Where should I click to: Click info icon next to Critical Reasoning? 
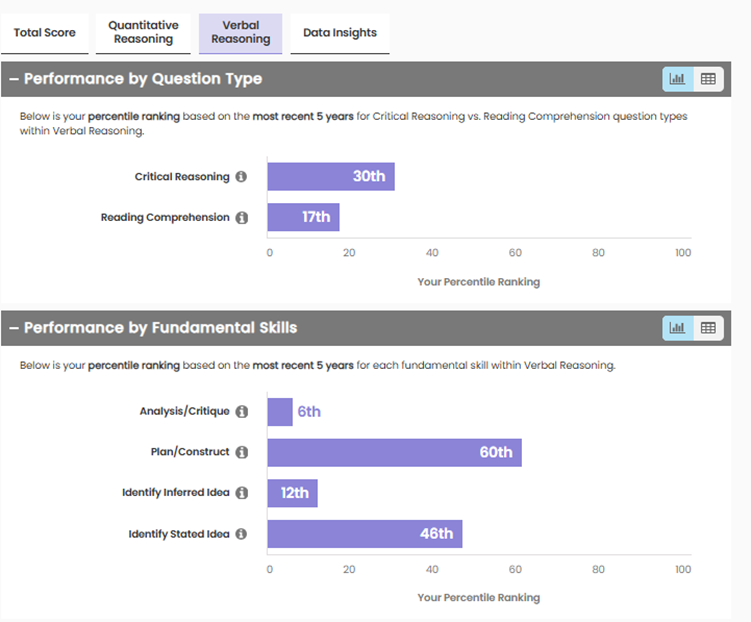[241, 177]
